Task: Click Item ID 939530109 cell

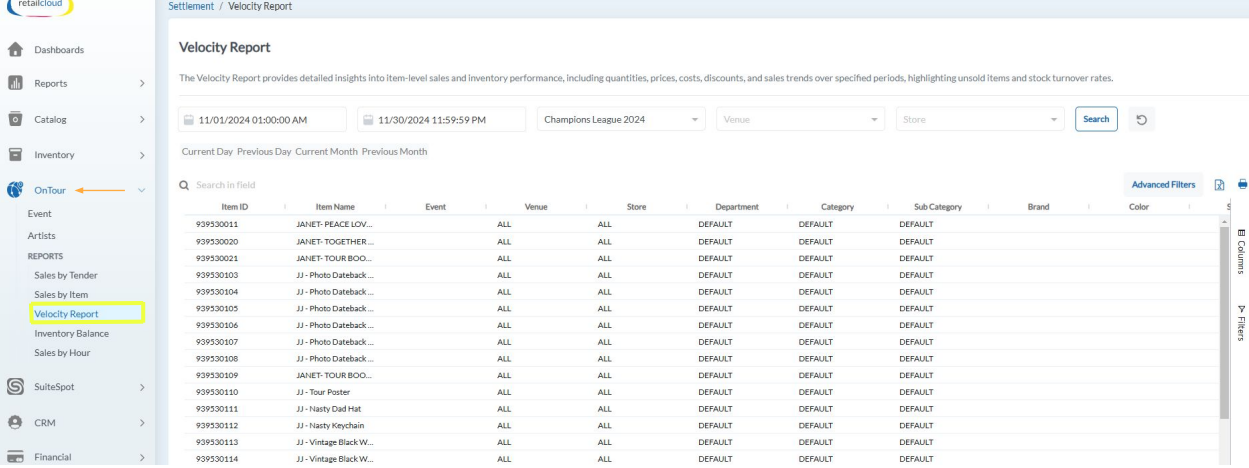Action: [x=217, y=375]
